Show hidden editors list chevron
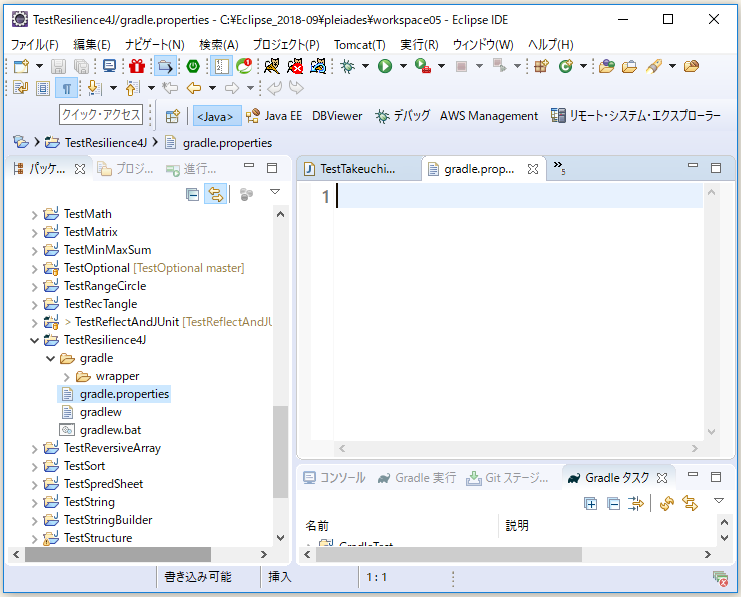 tap(559, 168)
